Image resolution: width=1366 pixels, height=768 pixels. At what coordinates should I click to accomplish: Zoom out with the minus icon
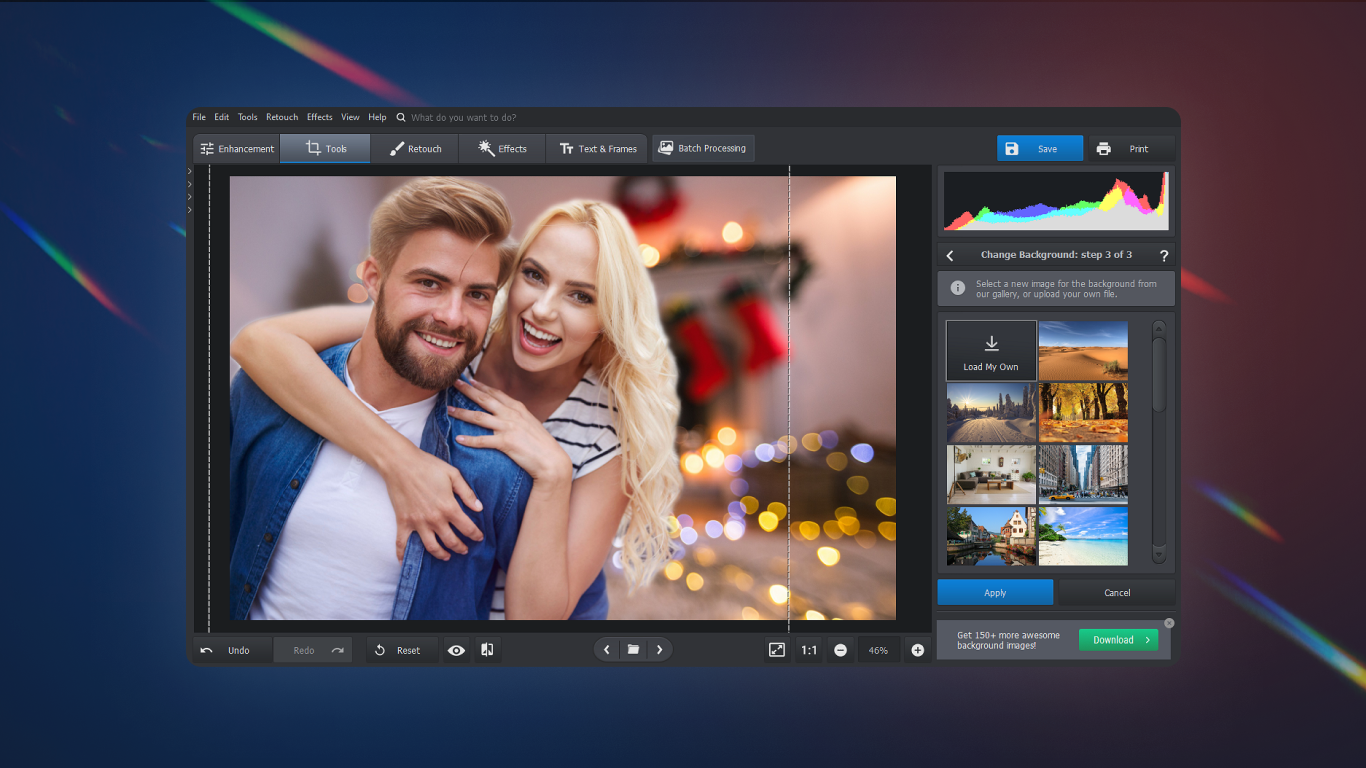click(840, 650)
